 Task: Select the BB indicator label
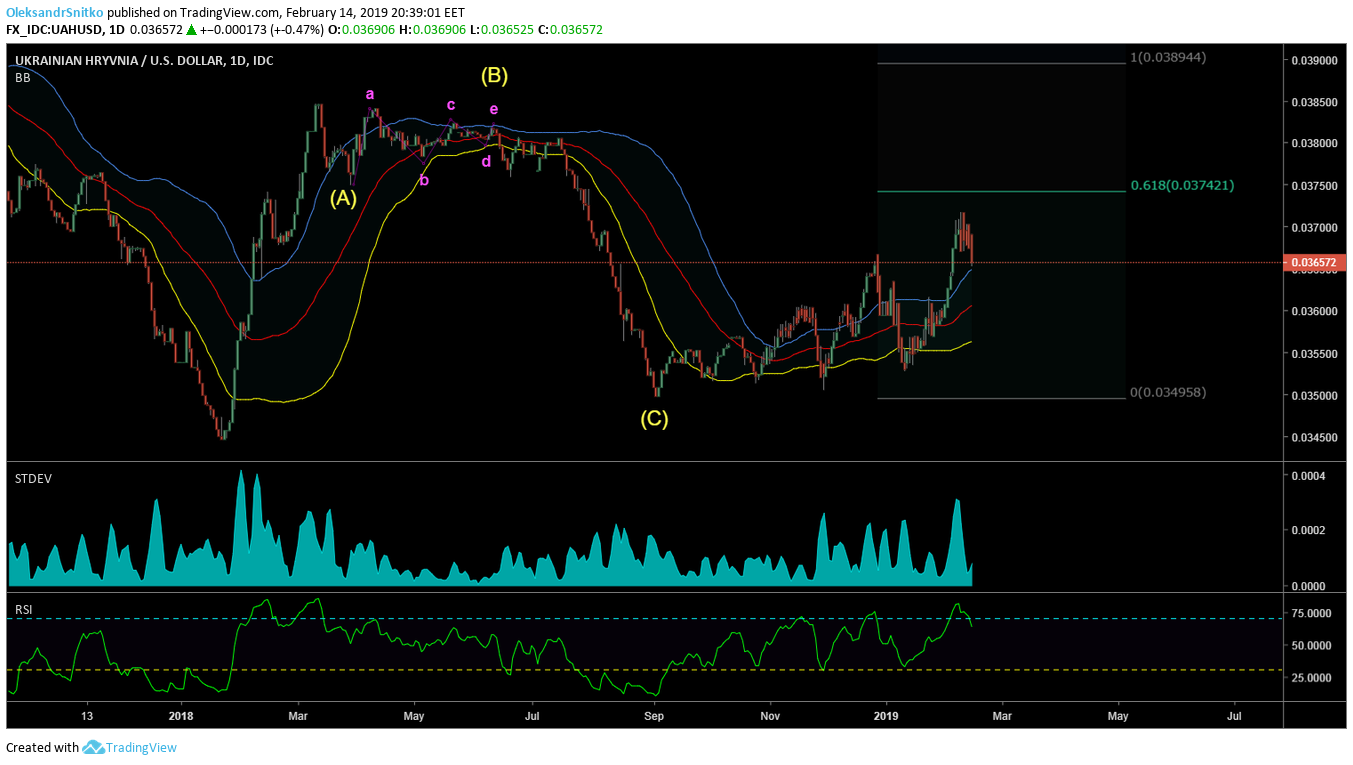[x=22, y=77]
